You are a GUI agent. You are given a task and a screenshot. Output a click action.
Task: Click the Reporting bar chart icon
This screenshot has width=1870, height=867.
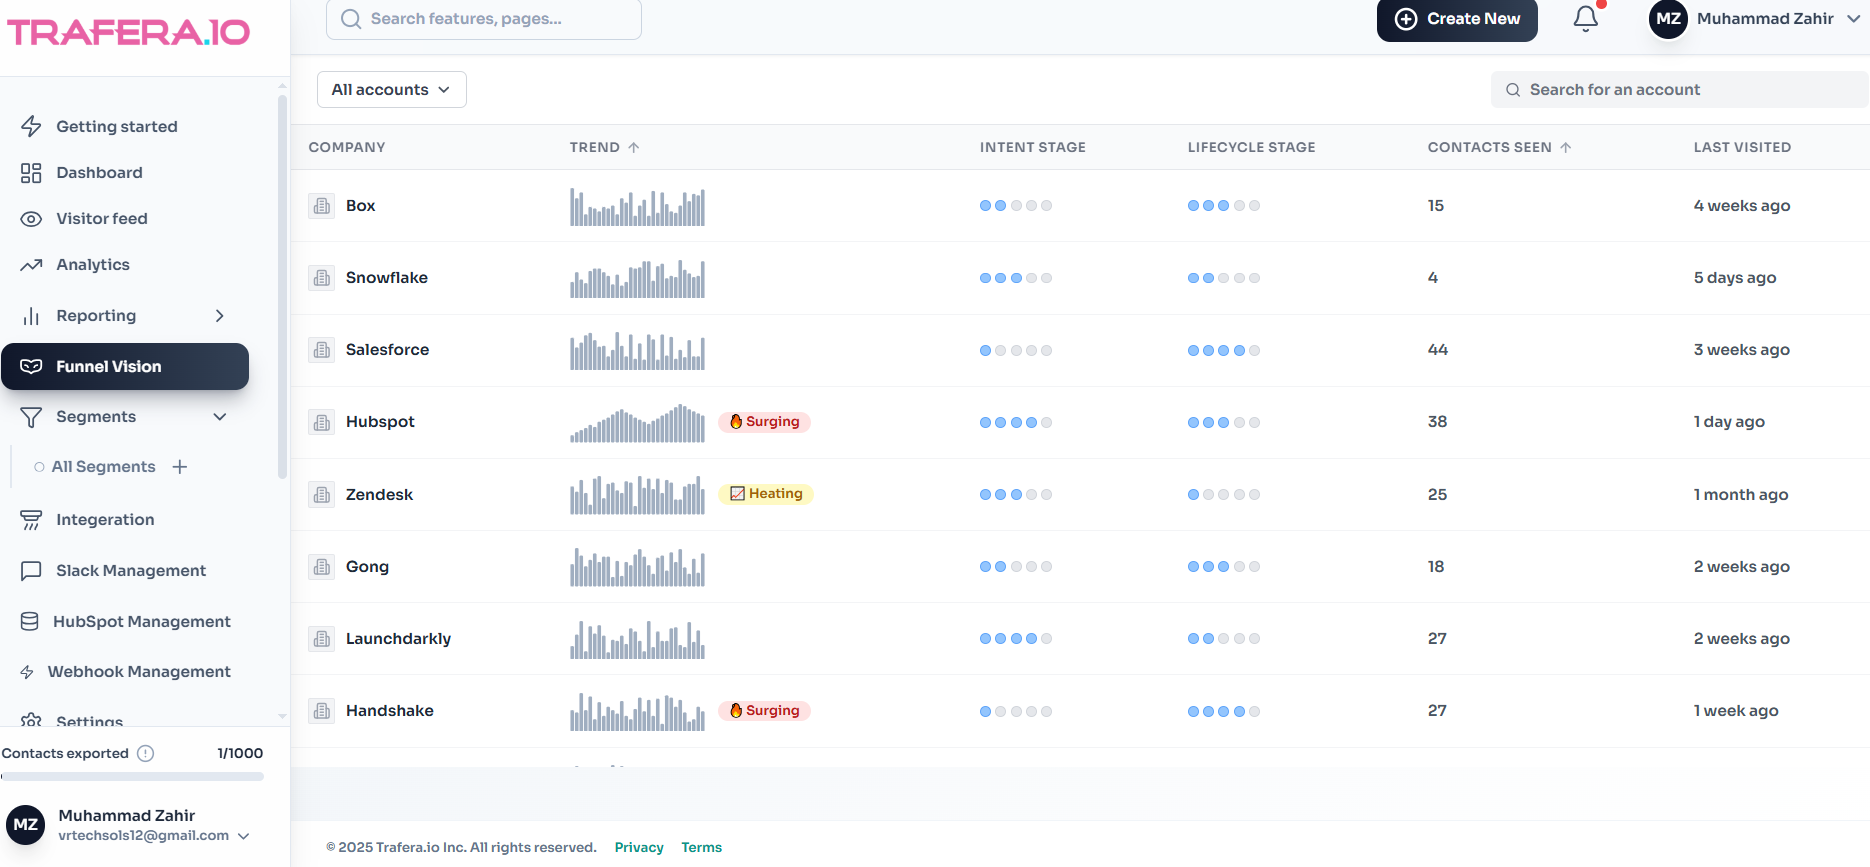pyautogui.click(x=31, y=316)
